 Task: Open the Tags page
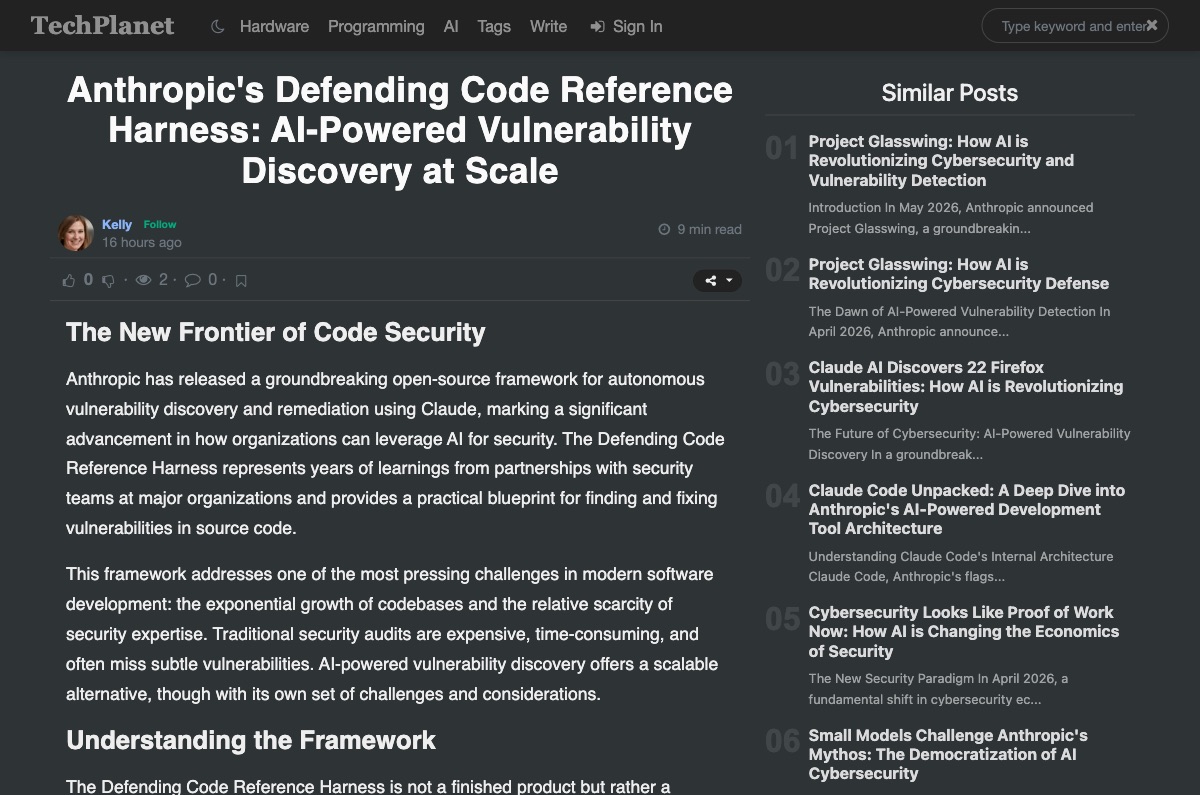(x=494, y=27)
